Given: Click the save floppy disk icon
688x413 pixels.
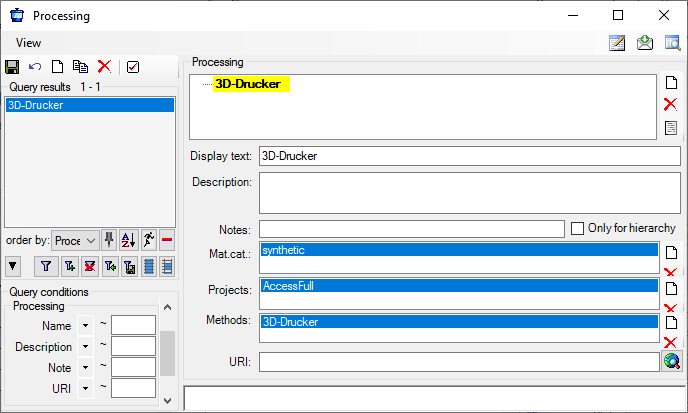Looking at the screenshot, I should (12, 66).
